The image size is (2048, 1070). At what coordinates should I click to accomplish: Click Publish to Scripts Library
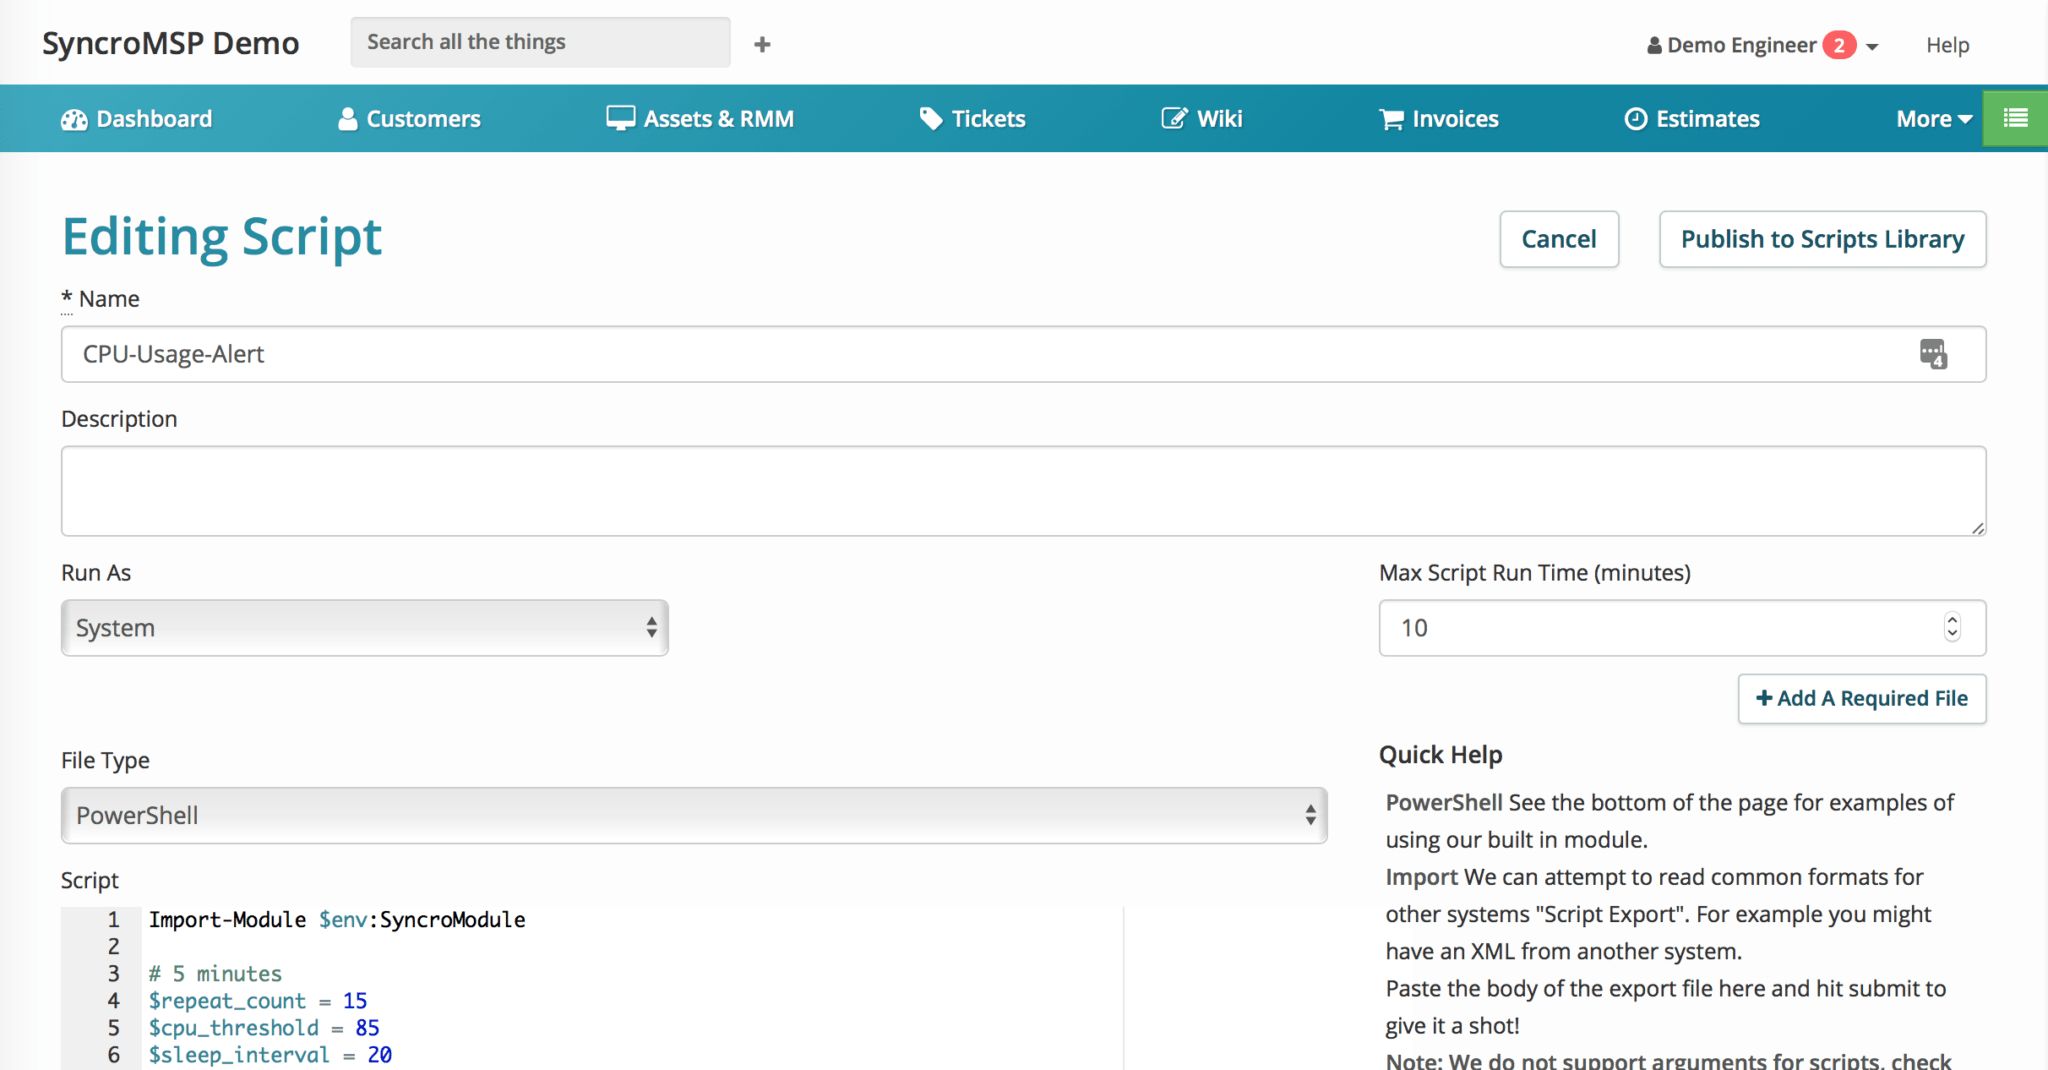[1822, 239]
